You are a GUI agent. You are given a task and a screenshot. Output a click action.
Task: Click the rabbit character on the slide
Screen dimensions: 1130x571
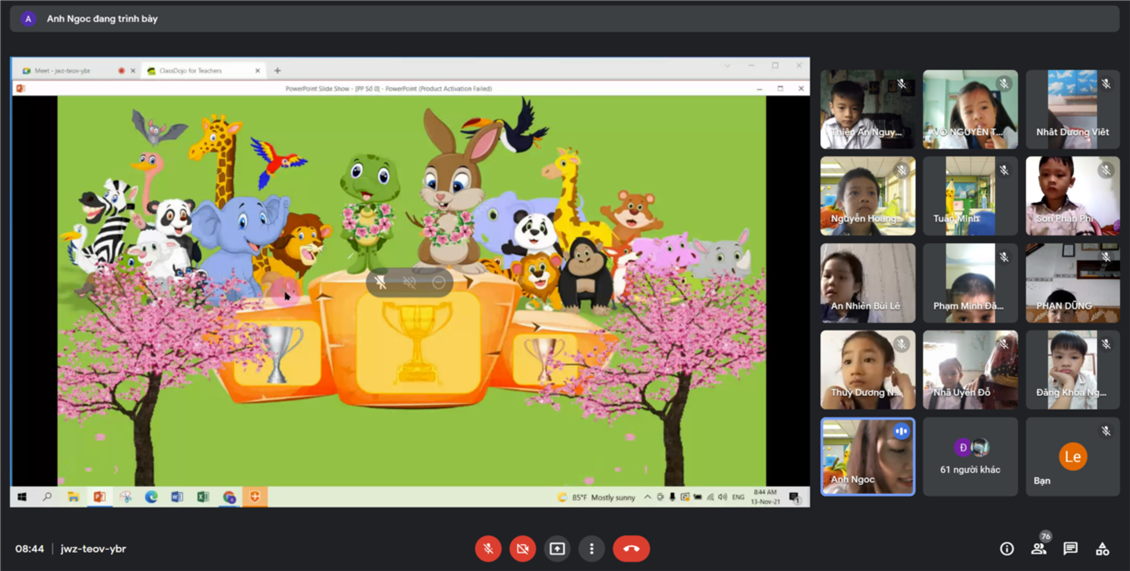(451, 191)
